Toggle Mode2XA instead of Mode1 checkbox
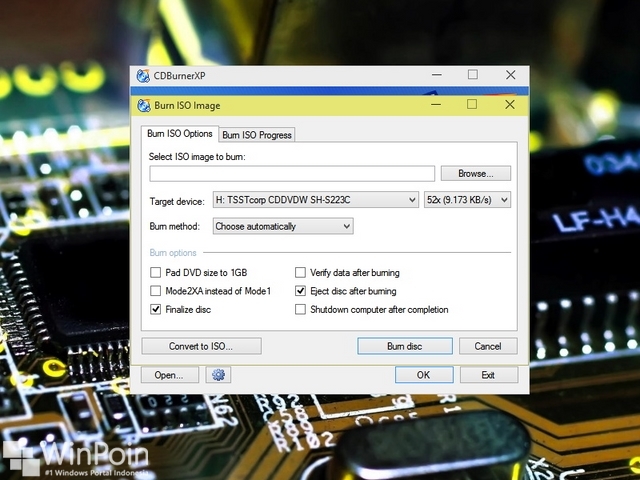The width and height of the screenshot is (640, 480). pos(156,291)
